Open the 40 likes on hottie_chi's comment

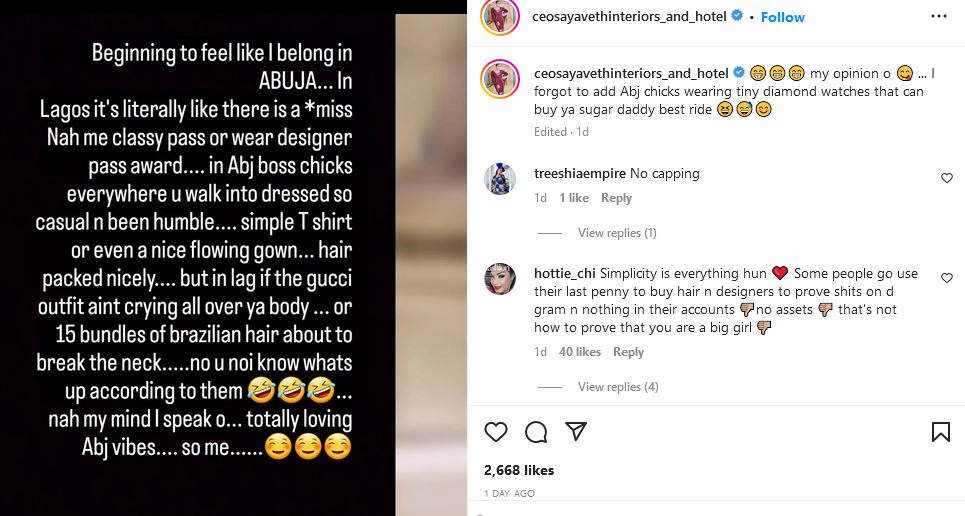click(x=580, y=352)
